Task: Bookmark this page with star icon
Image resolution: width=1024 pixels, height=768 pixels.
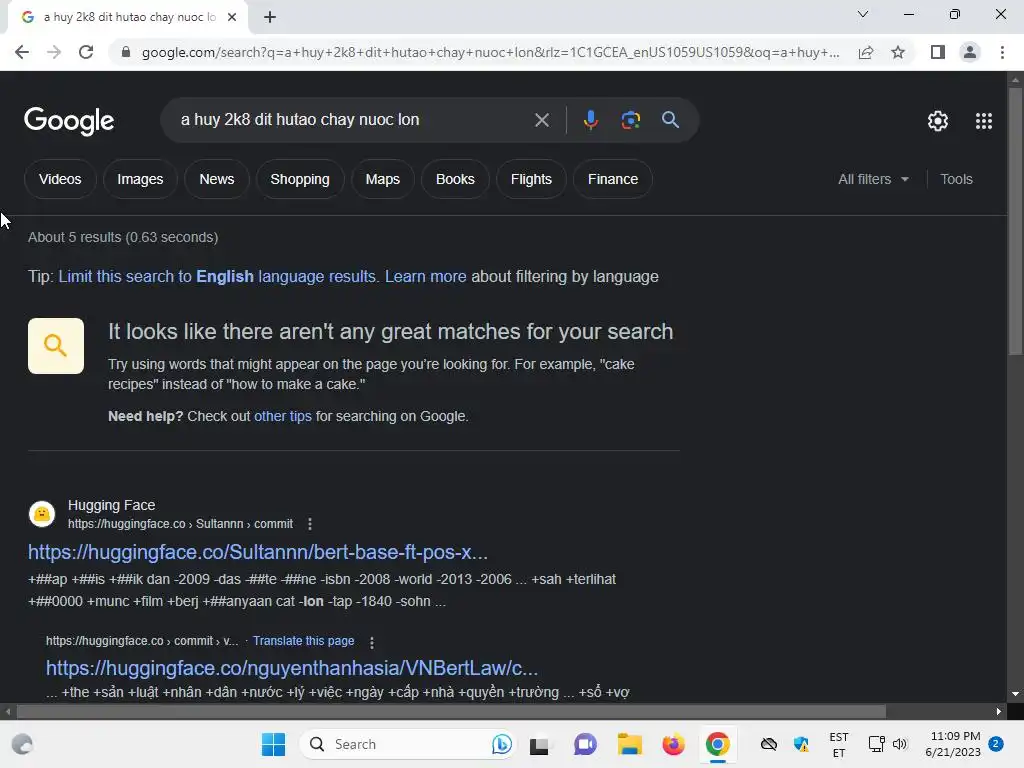Action: (x=898, y=52)
